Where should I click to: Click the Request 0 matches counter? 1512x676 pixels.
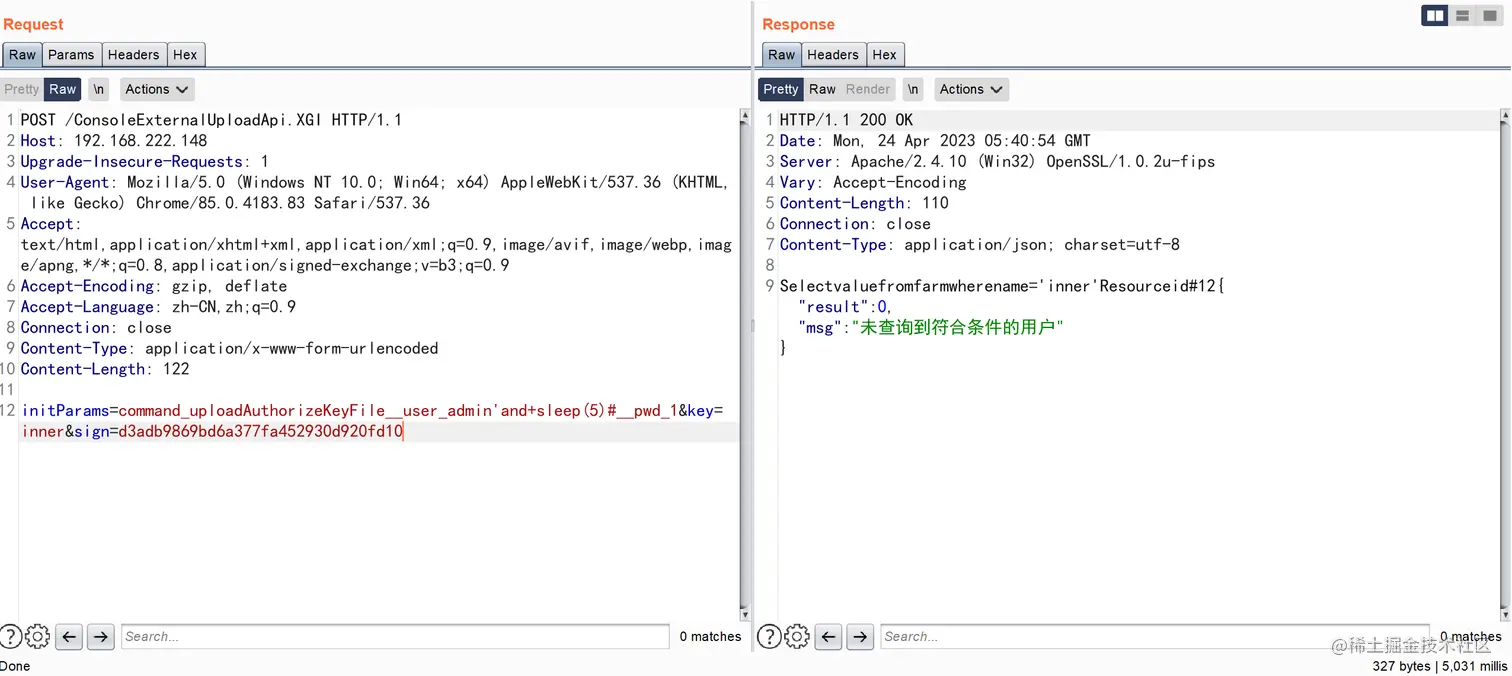coord(710,636)
